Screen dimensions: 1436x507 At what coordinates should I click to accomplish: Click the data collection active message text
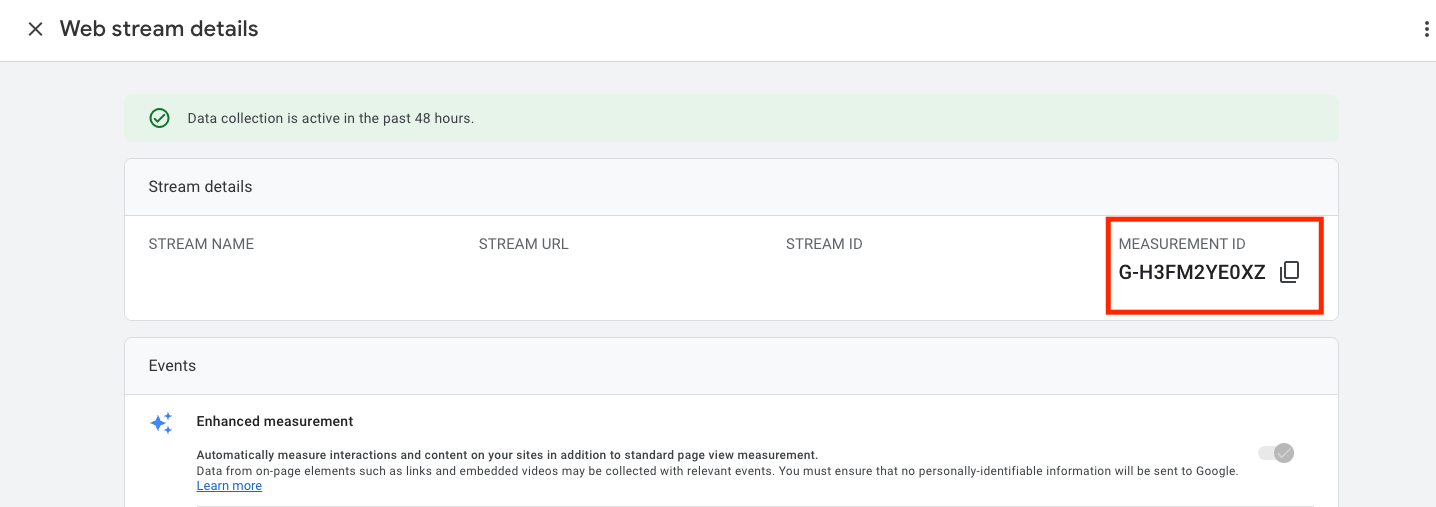click(330, 118)
